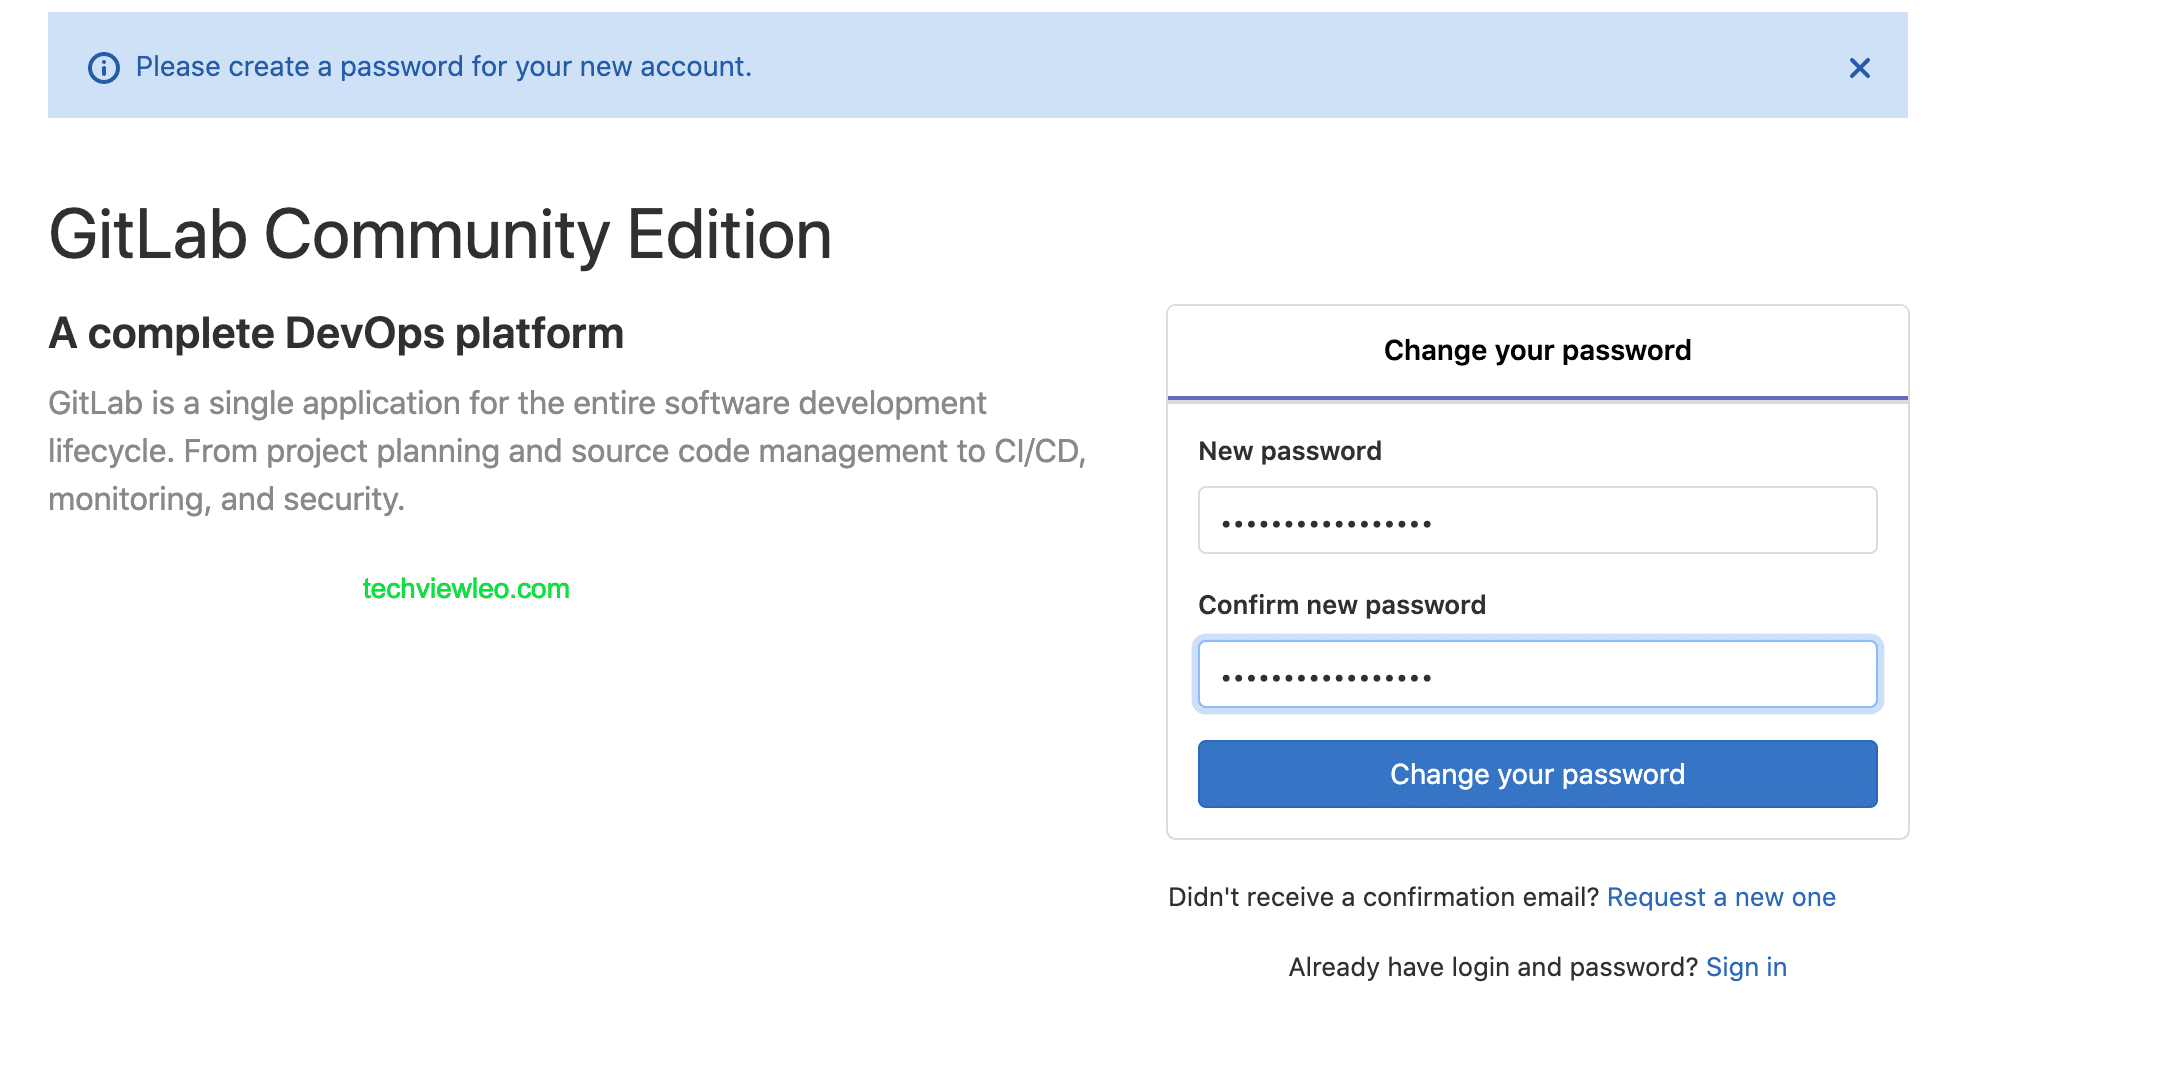Click the New password input field
This screenshot has height=1072, width=2176.
coord(1536,520)
